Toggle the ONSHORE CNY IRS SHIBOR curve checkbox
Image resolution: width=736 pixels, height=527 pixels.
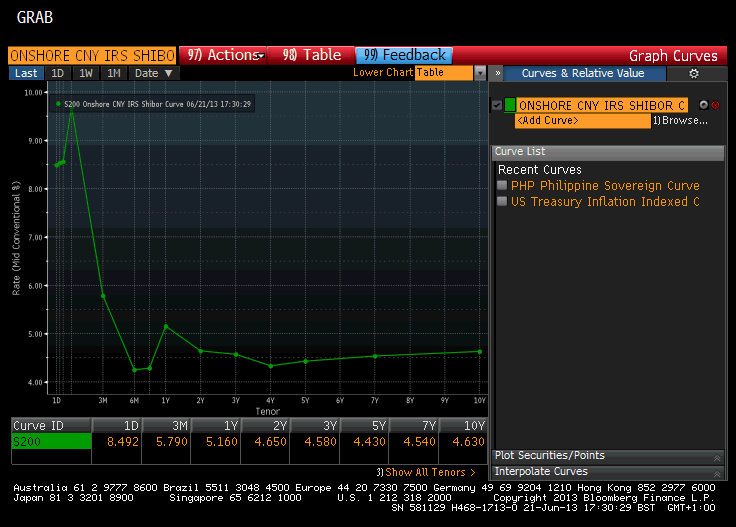[497, 105]
